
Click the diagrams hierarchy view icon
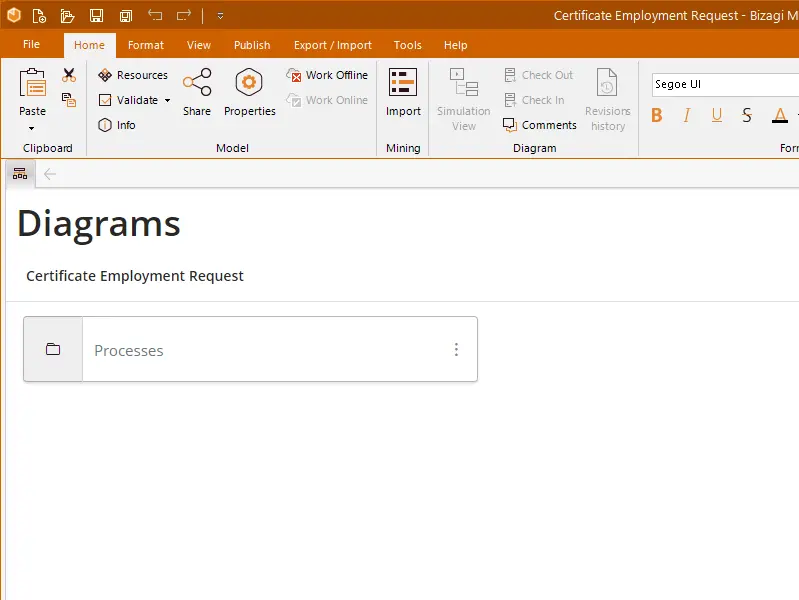(20, 174)
